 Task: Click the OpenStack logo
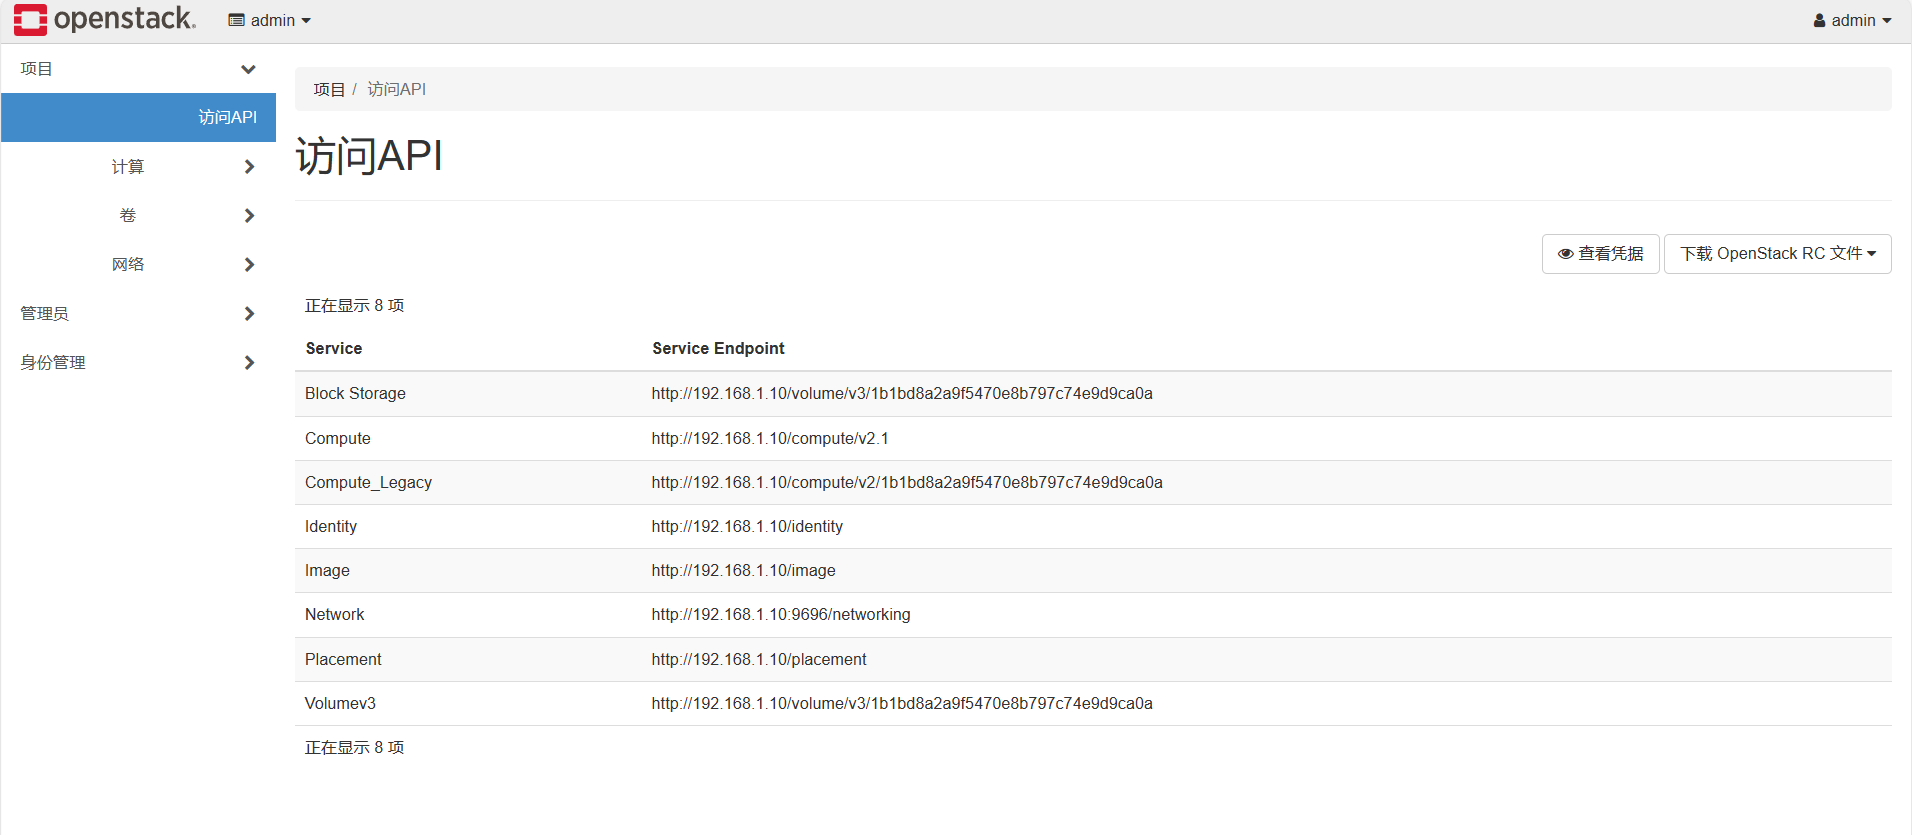click(104, 20)
